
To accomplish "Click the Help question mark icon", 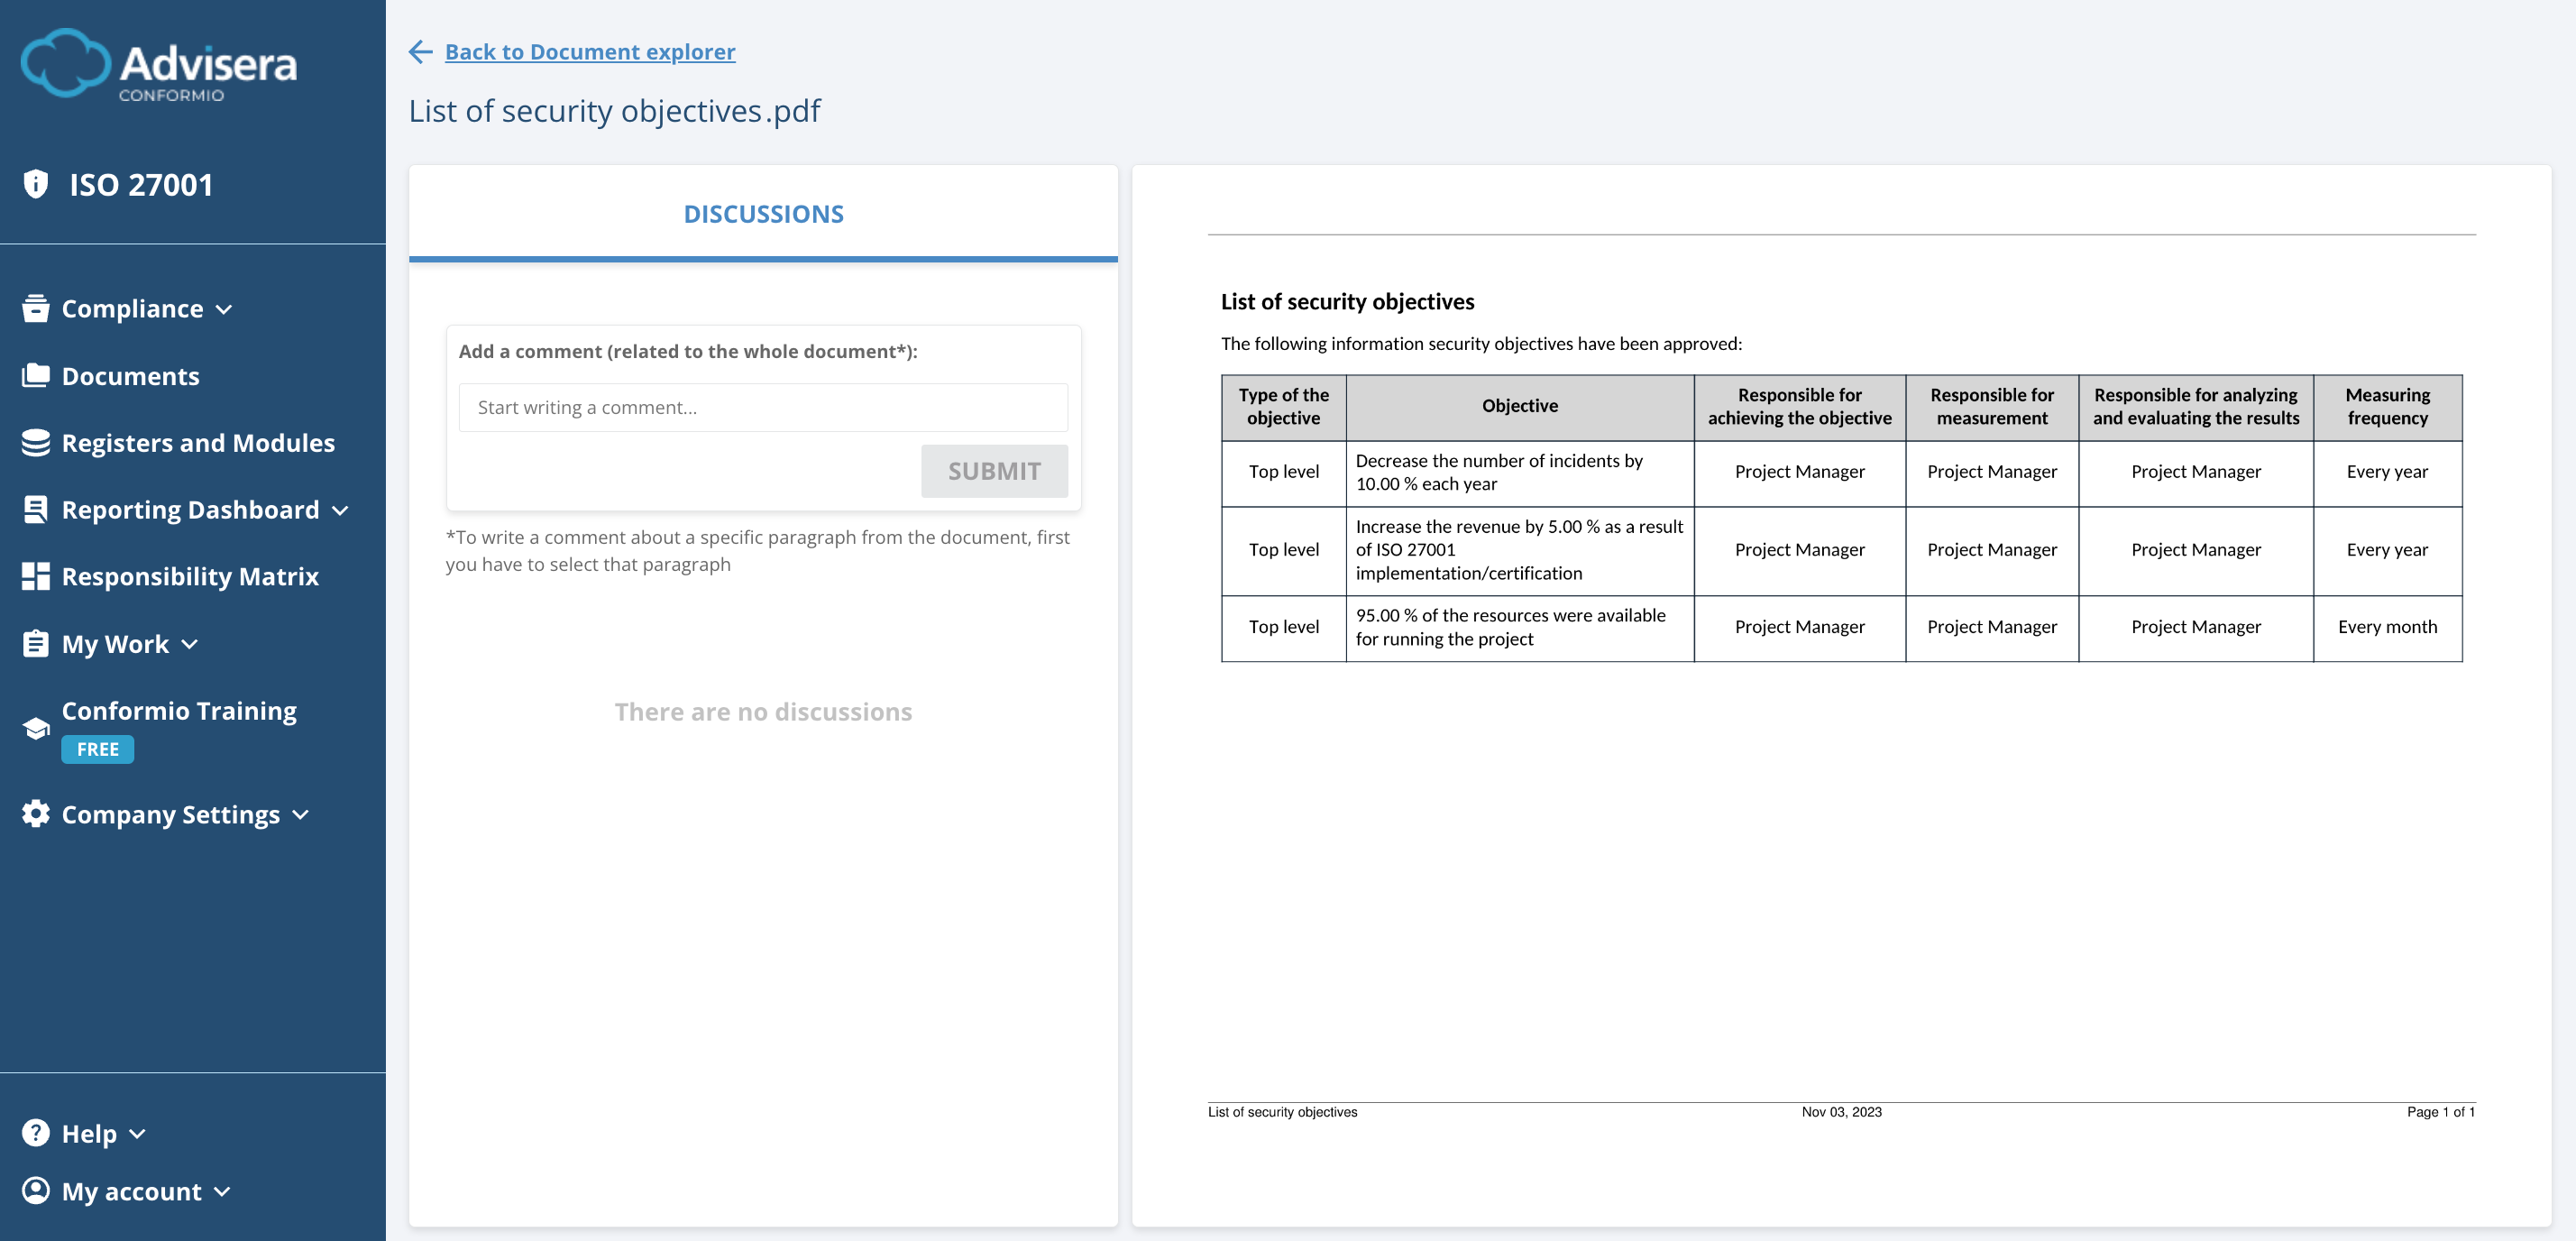I will (x=36, y=1132).
